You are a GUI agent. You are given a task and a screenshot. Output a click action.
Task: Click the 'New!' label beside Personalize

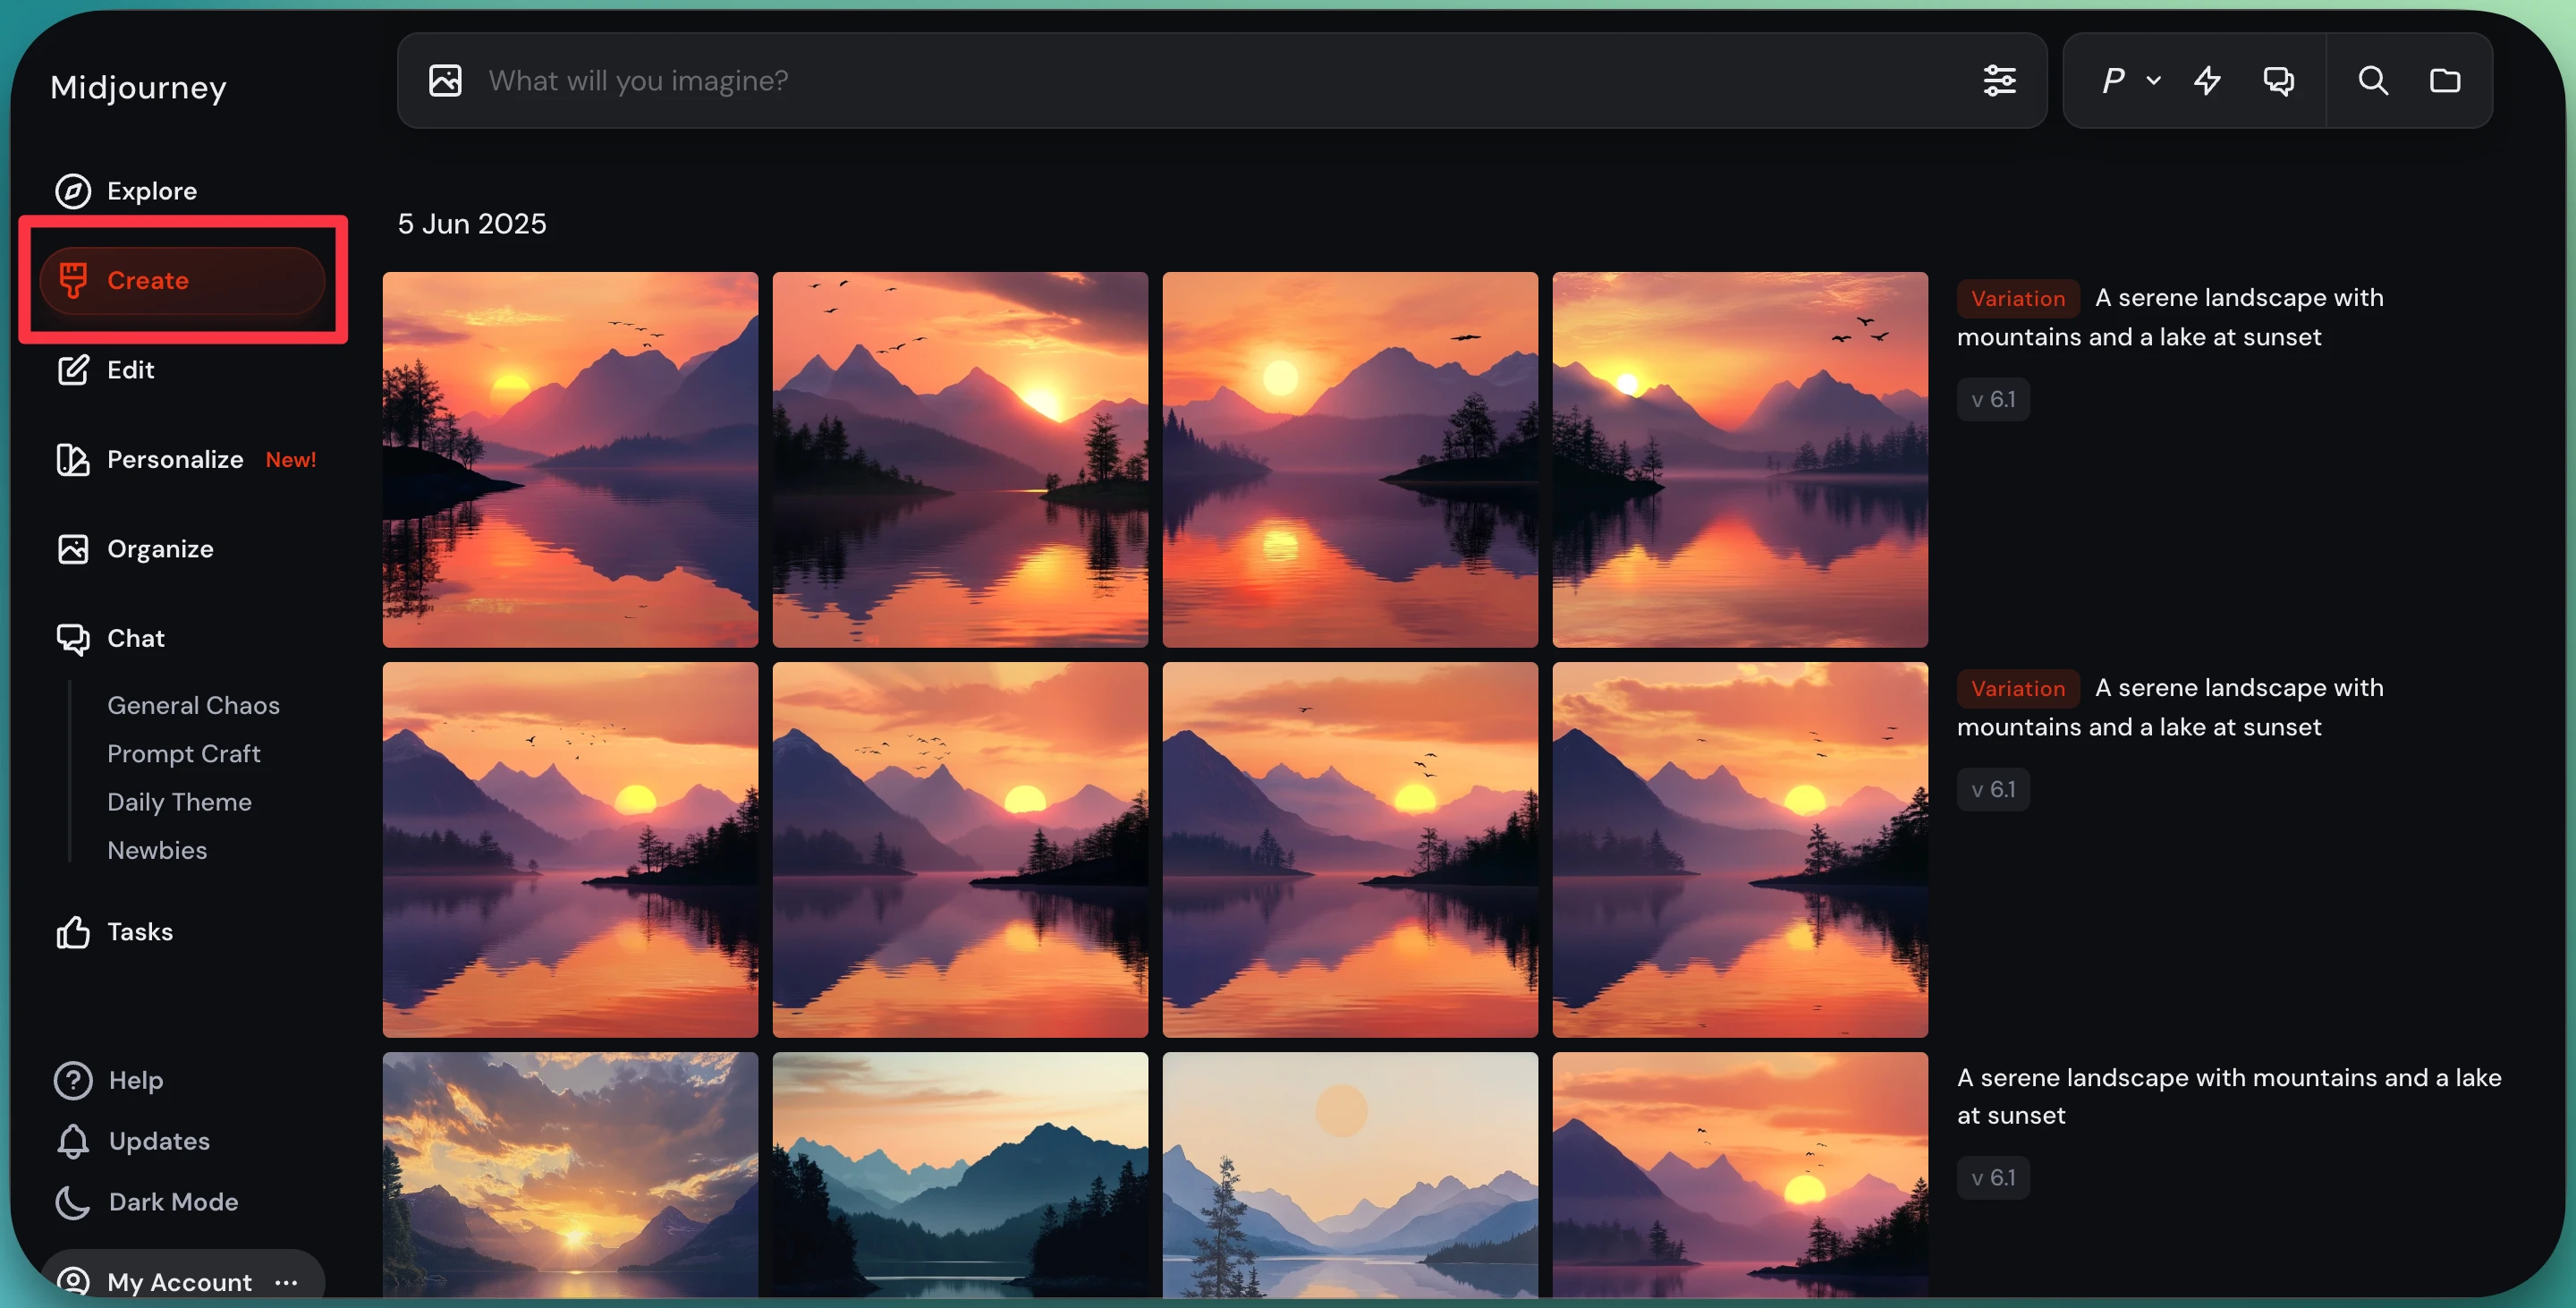(x=290, y=460)
